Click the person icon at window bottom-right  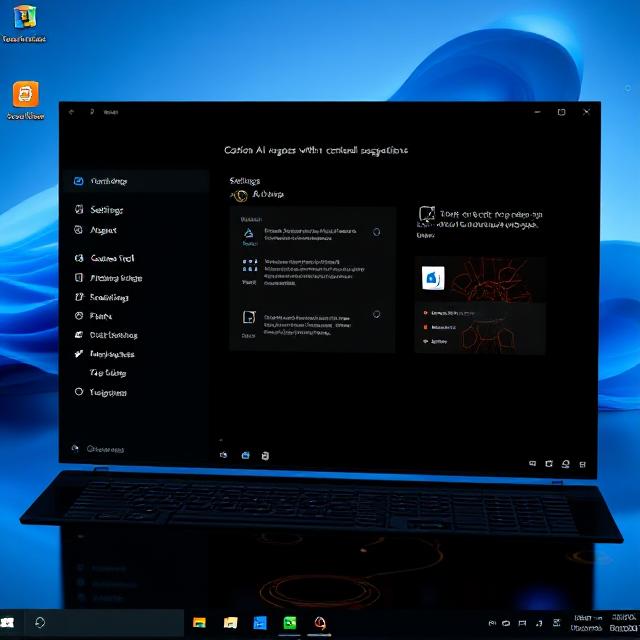click(x=565, y=464)
